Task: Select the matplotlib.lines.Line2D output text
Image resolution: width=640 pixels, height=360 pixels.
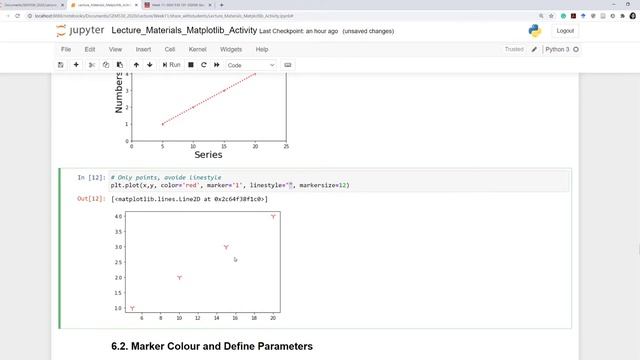Action: point(189,199)
